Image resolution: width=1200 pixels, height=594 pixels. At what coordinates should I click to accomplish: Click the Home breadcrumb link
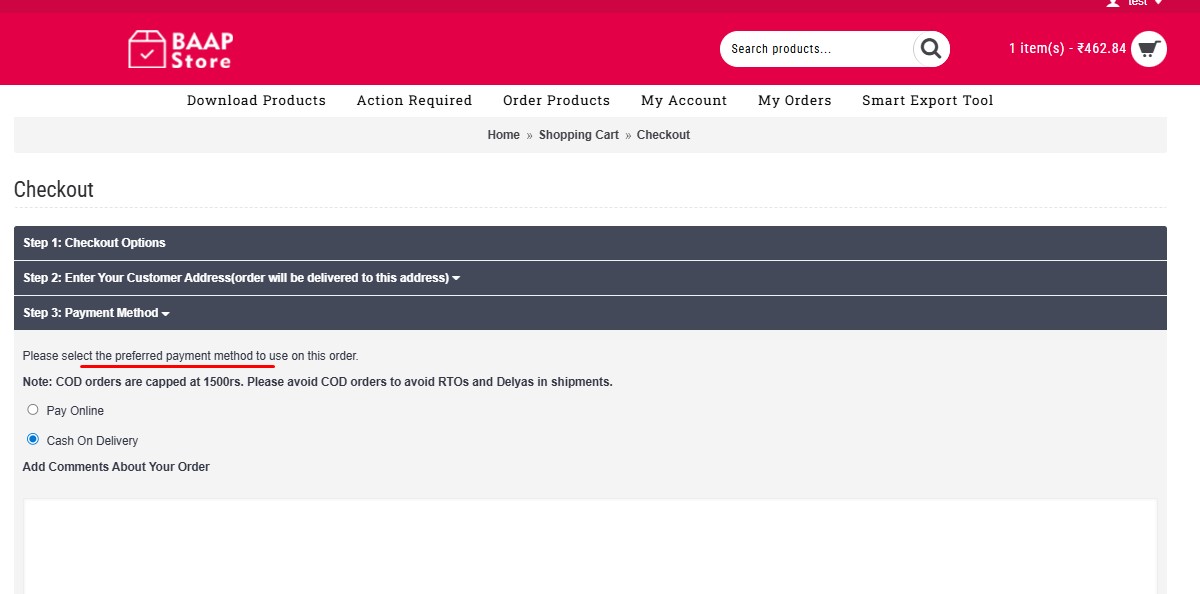click(503, 135)
